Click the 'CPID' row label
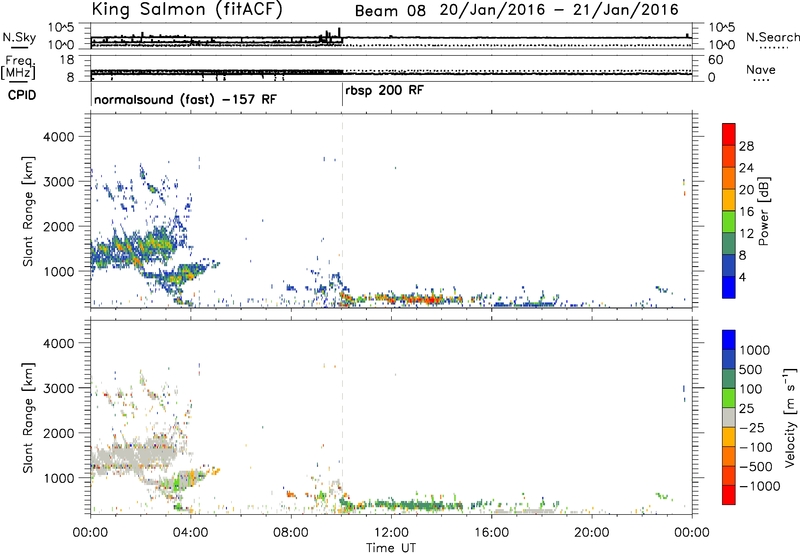The width and height of the screenshot is (800, 554). pyautogui.click(x=22, y=95)
